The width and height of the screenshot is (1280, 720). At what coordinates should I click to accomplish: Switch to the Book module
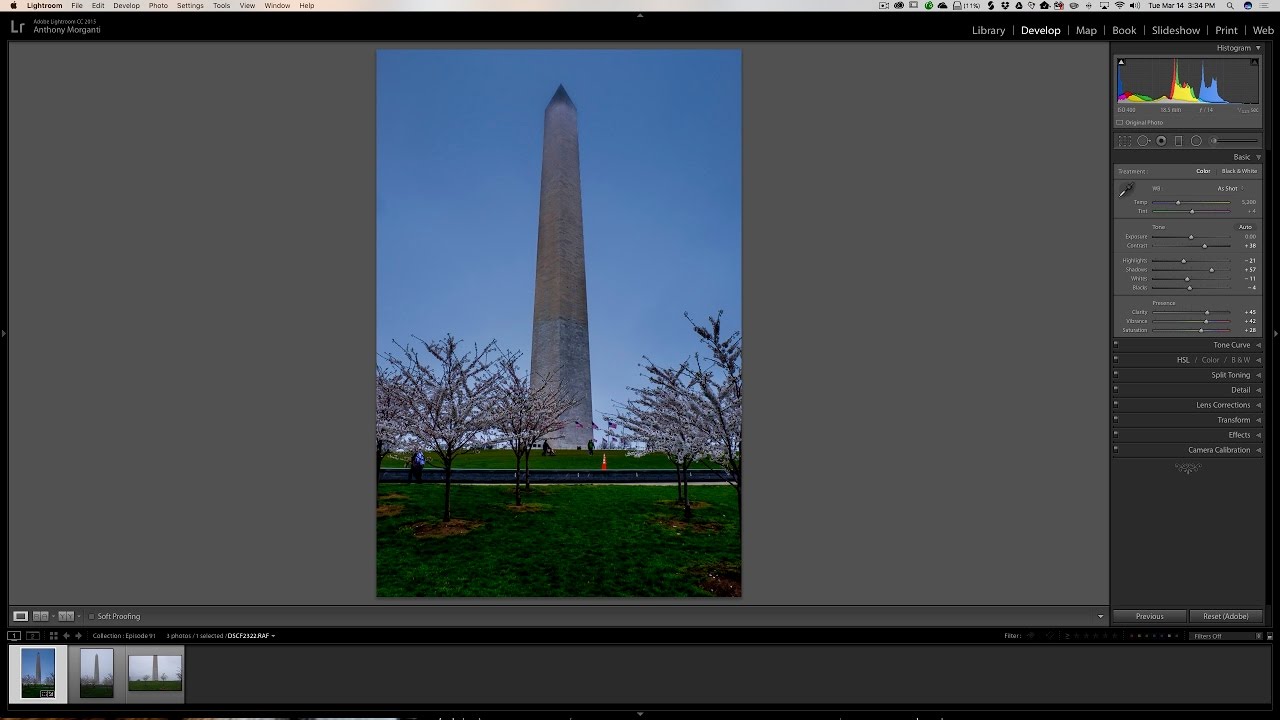(x=1124, y=30)
